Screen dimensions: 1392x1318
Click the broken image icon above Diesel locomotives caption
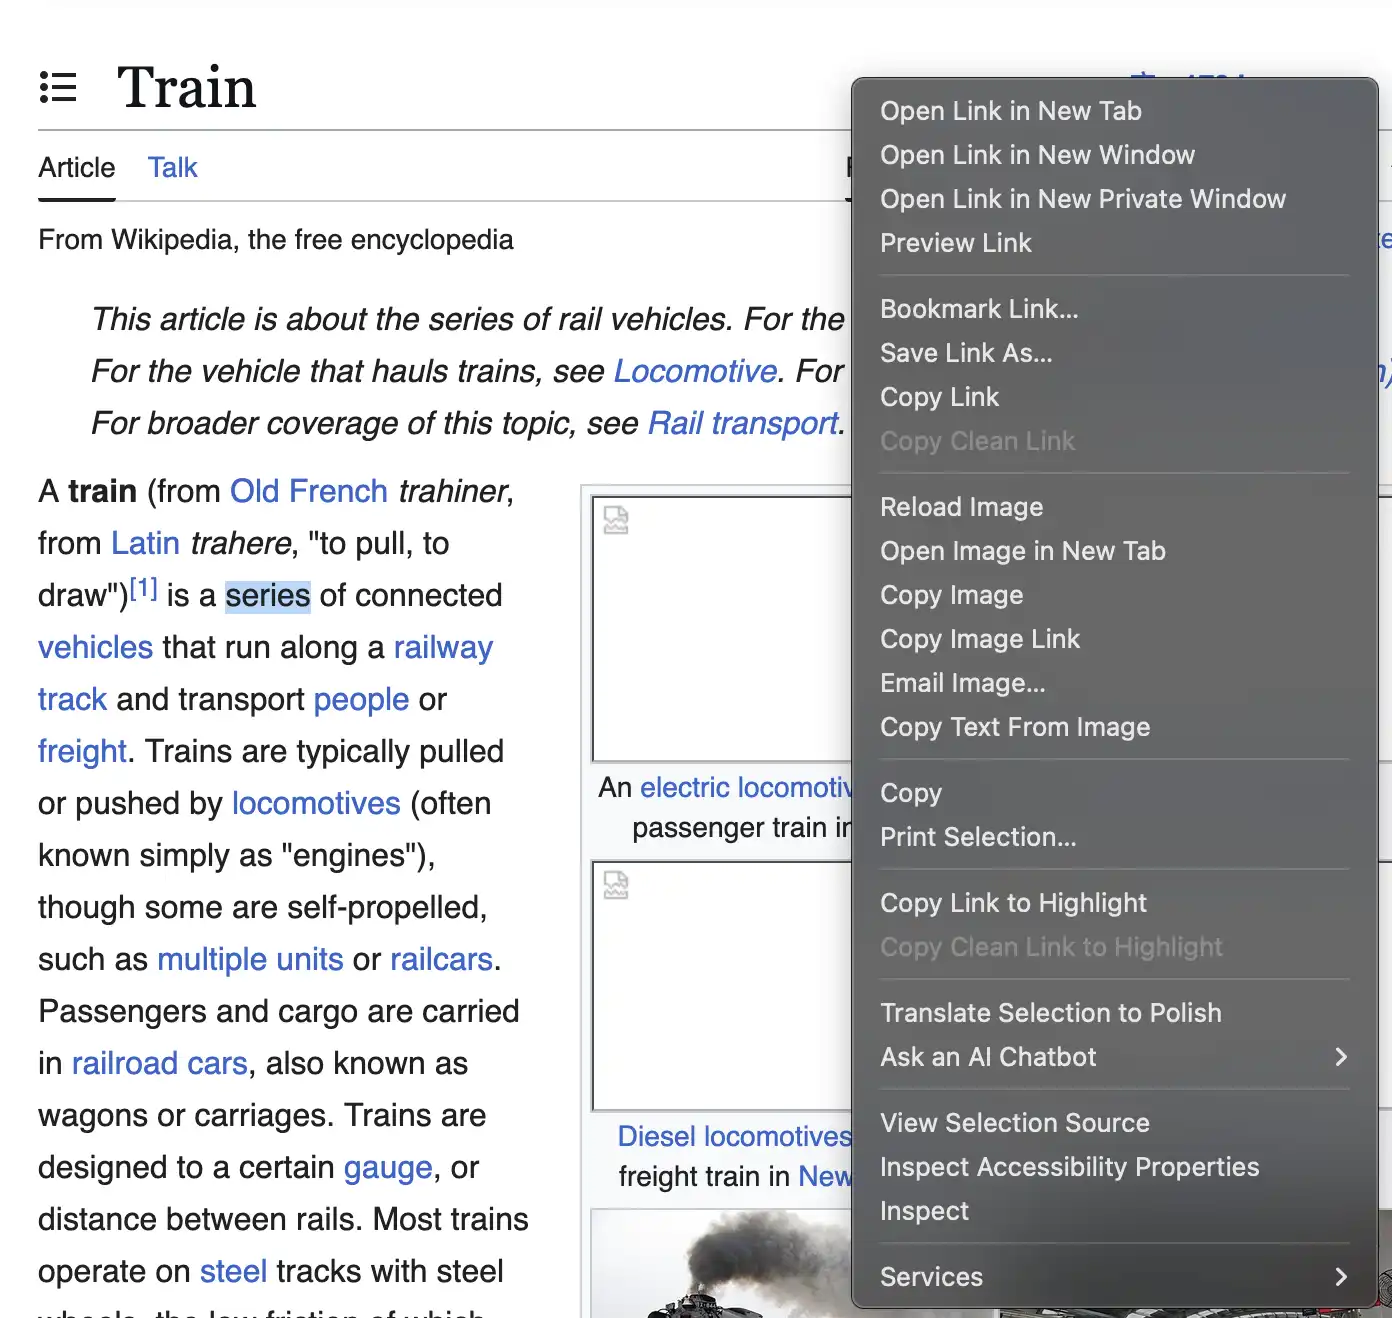pos(616,885)
